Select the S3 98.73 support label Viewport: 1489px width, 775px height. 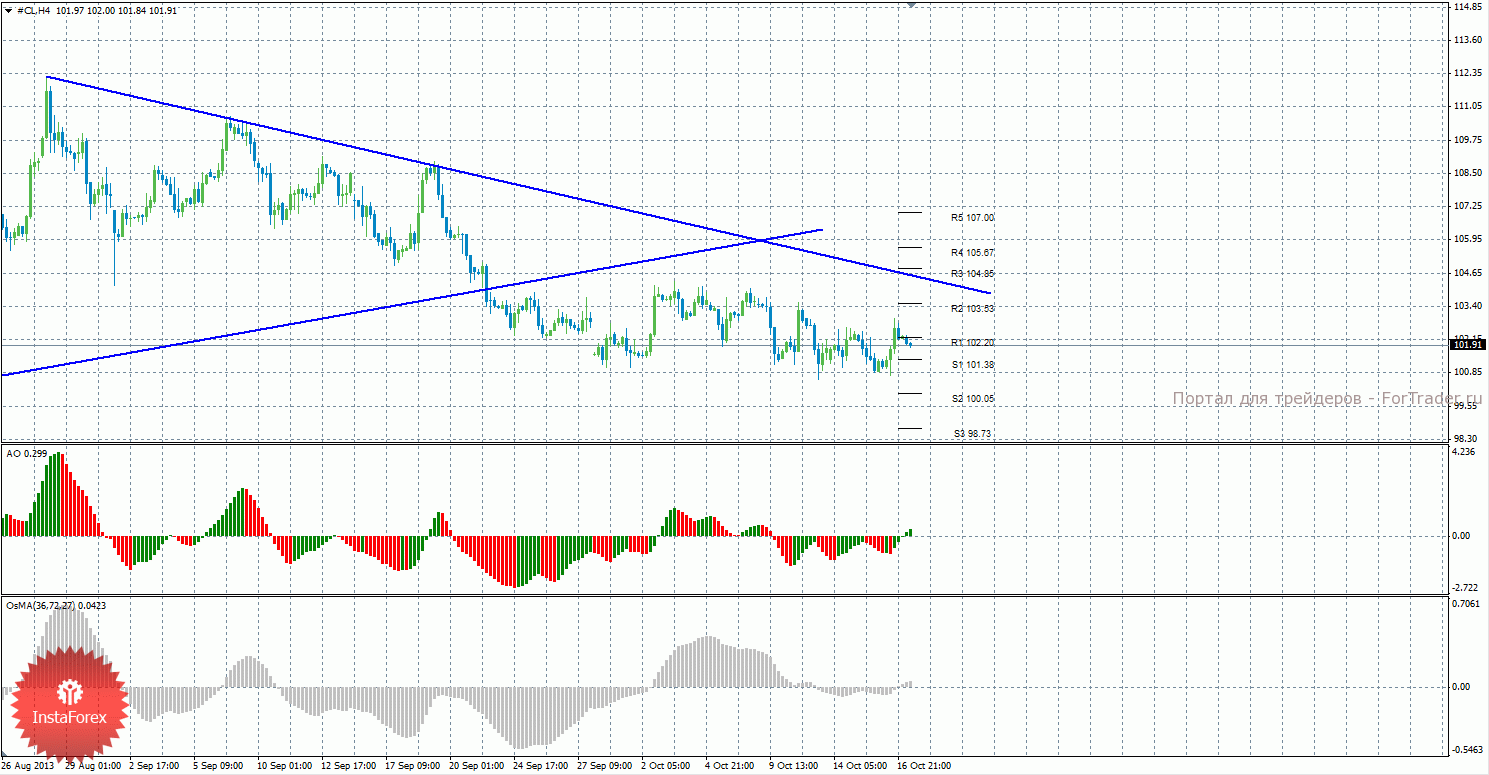point(972,434)
